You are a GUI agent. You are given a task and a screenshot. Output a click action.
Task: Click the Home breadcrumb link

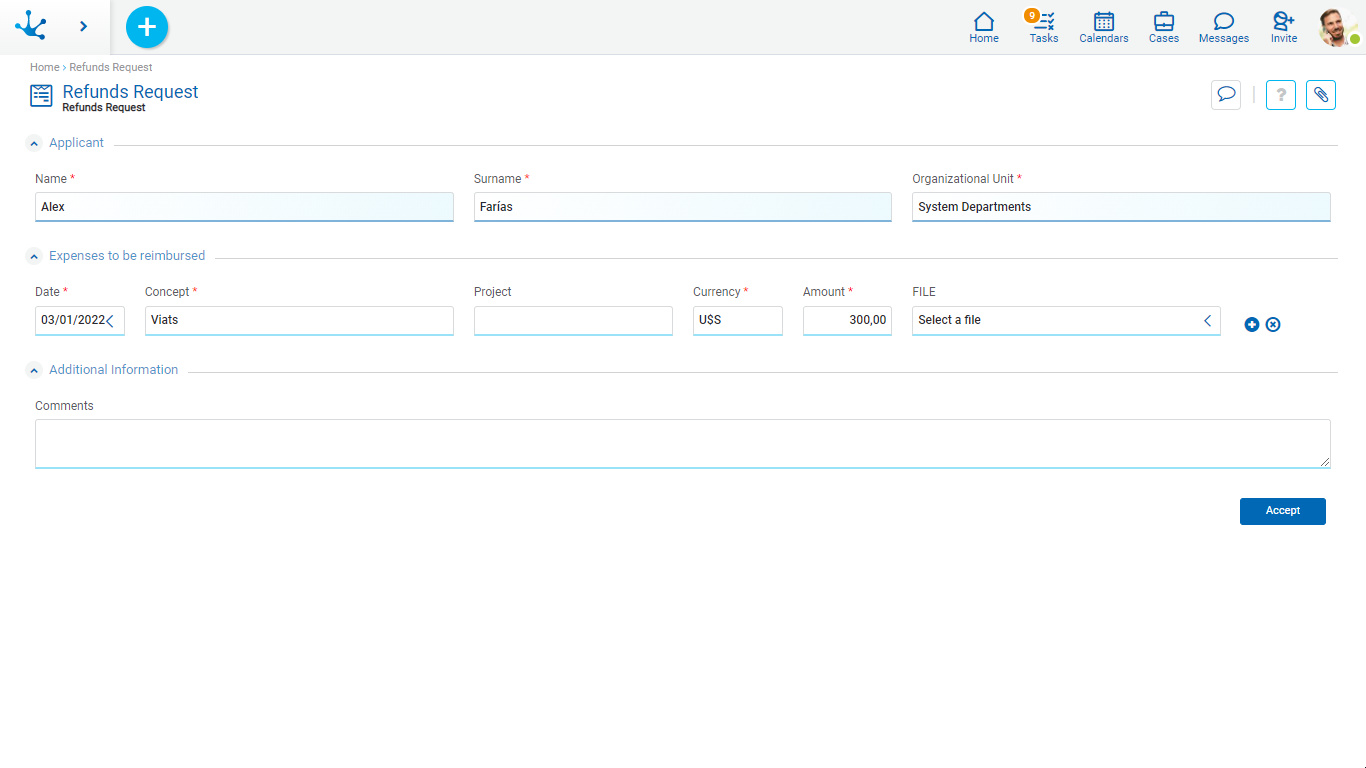pyautogui.click(x=44, y=67)
